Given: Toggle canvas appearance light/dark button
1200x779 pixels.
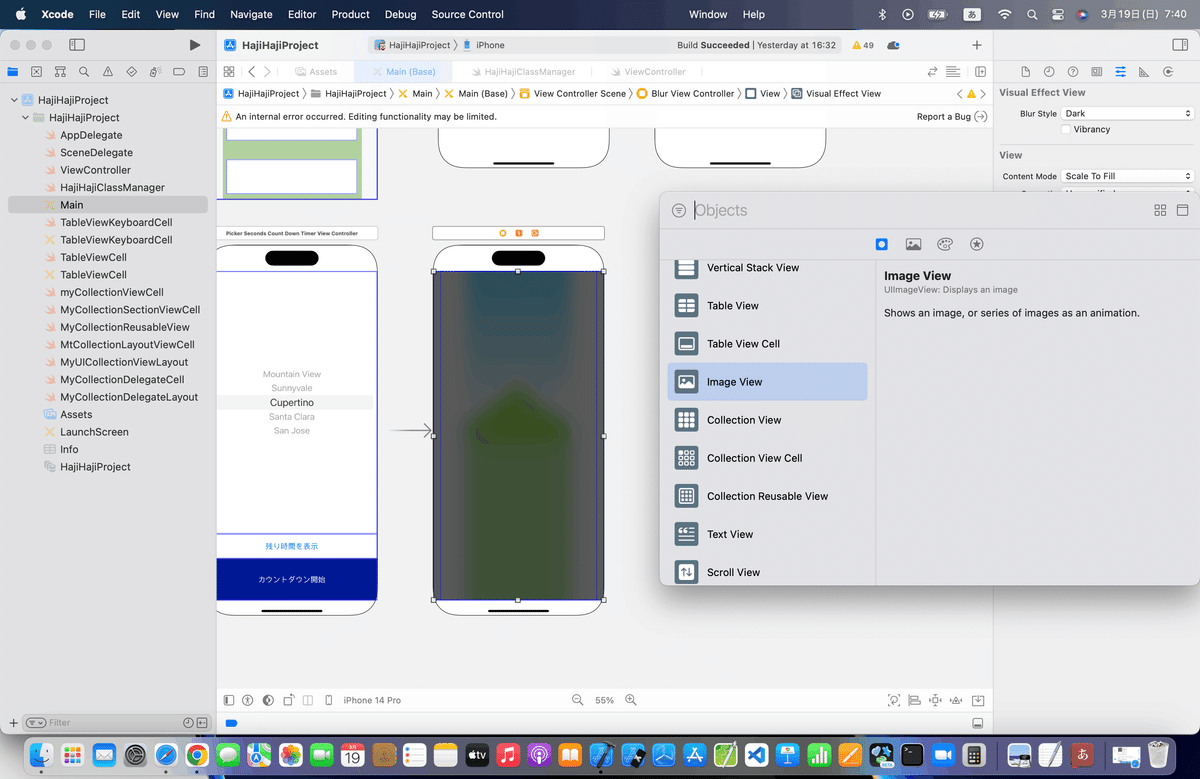Looking at the screenshot, I should tap(268, 700).
